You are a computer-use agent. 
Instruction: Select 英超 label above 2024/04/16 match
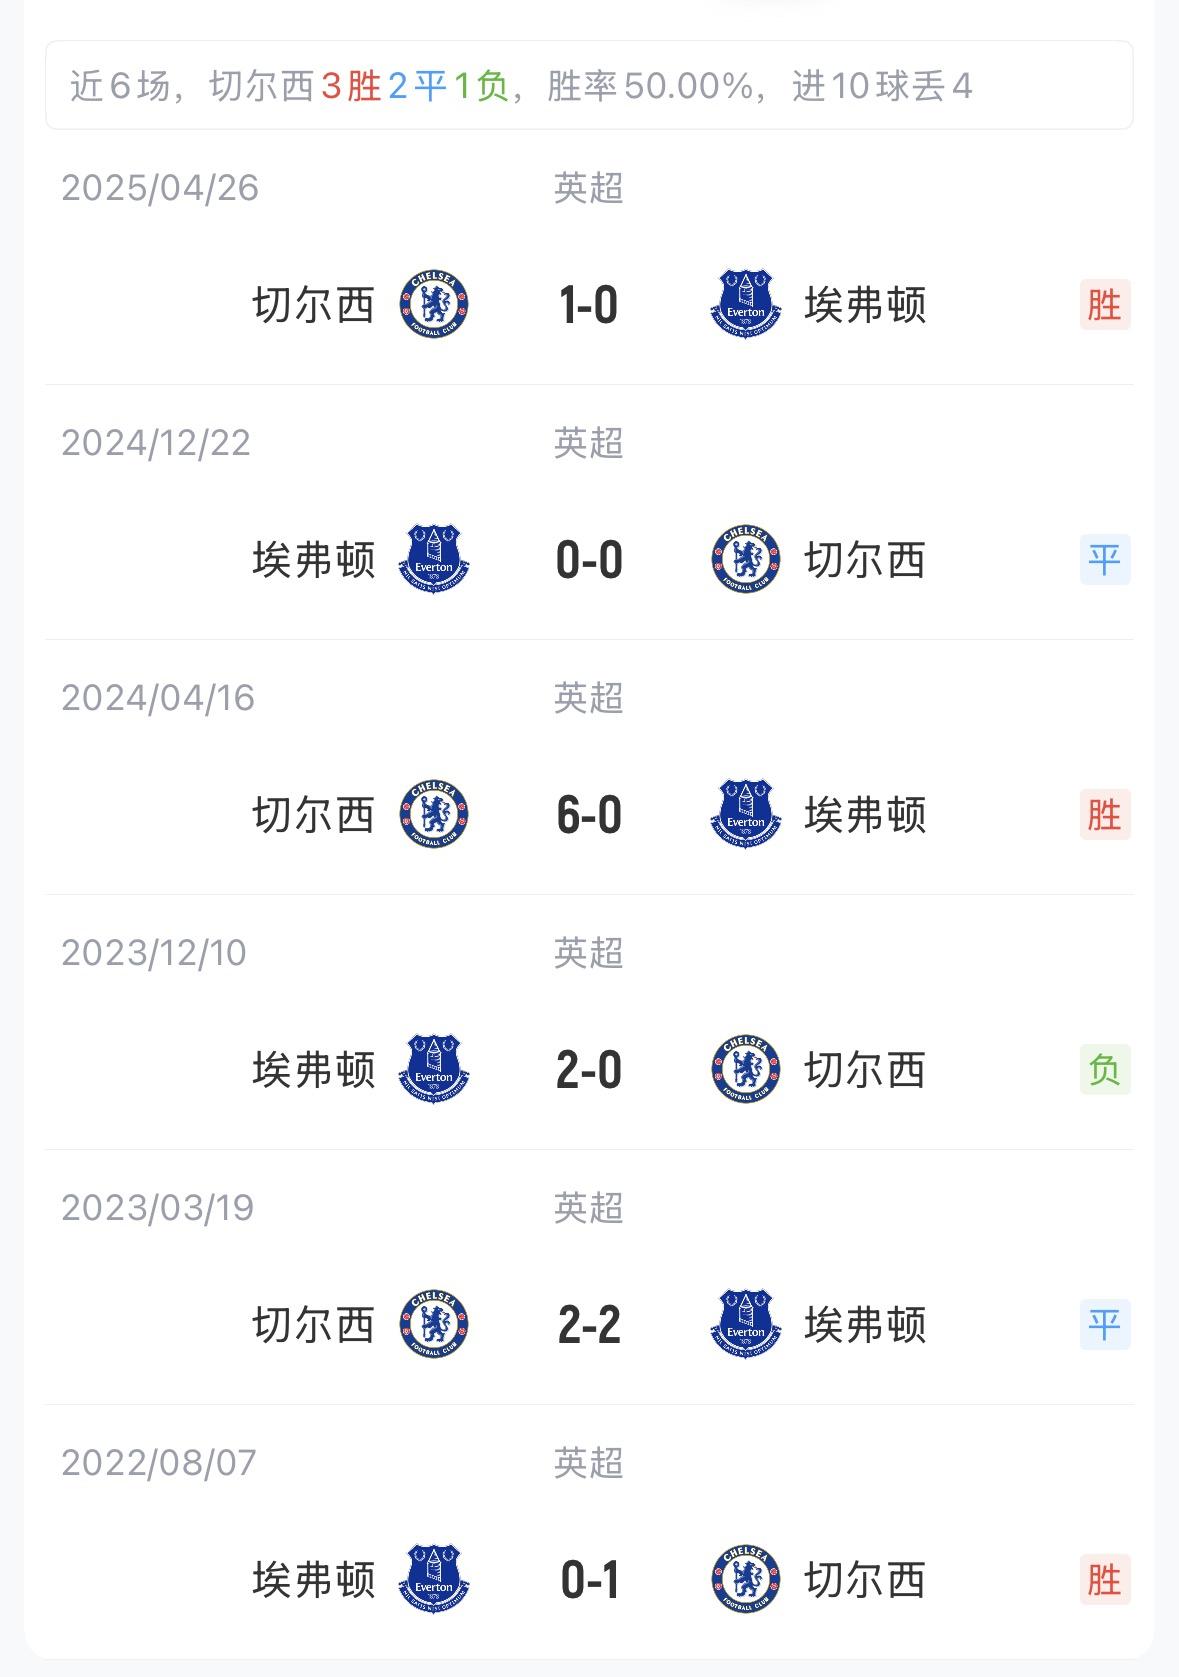coord(589,697)
